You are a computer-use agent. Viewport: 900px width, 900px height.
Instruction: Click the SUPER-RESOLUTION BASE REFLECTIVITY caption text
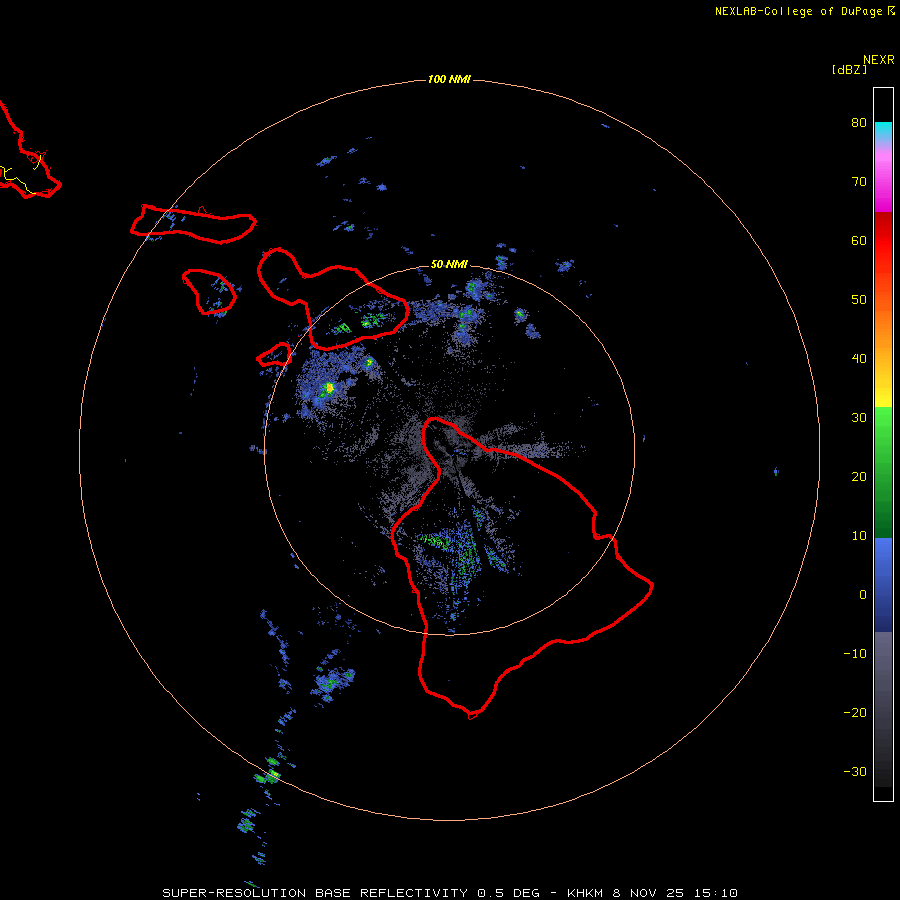[x=315, y=893]
